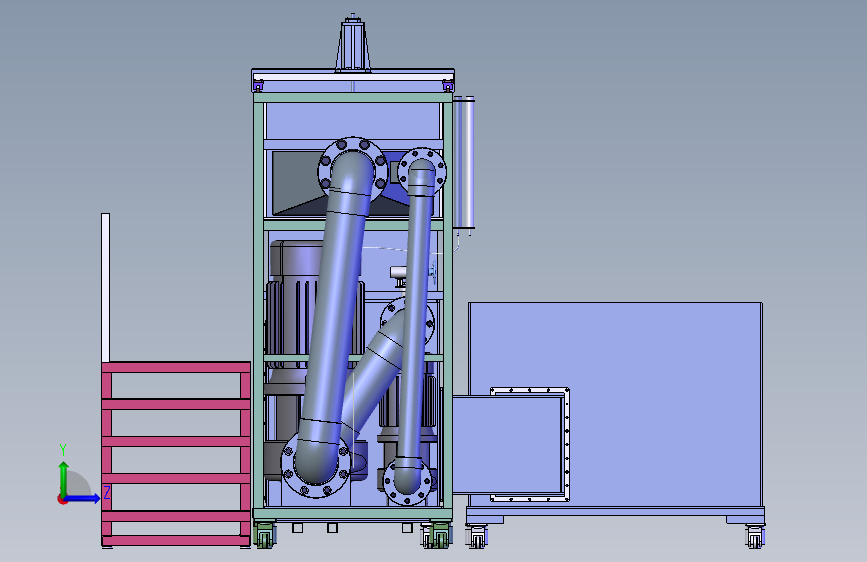Select the top rail of the pink staircase frame
867x562 pixels.
(x=176, y=367)
